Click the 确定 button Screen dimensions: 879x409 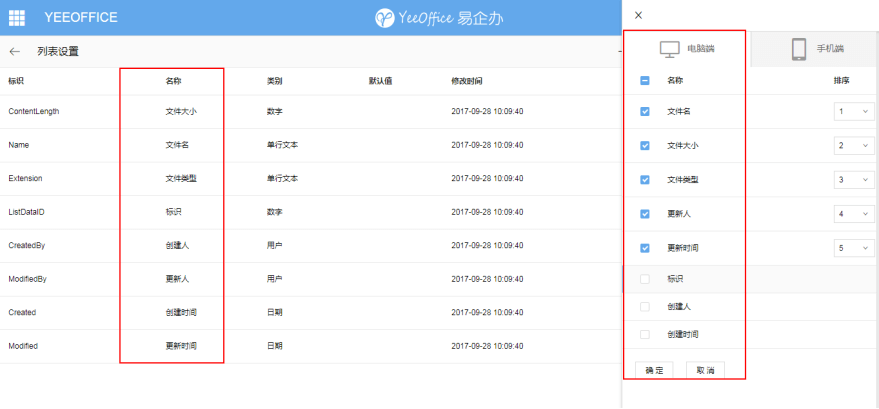(x=654, y=370)
